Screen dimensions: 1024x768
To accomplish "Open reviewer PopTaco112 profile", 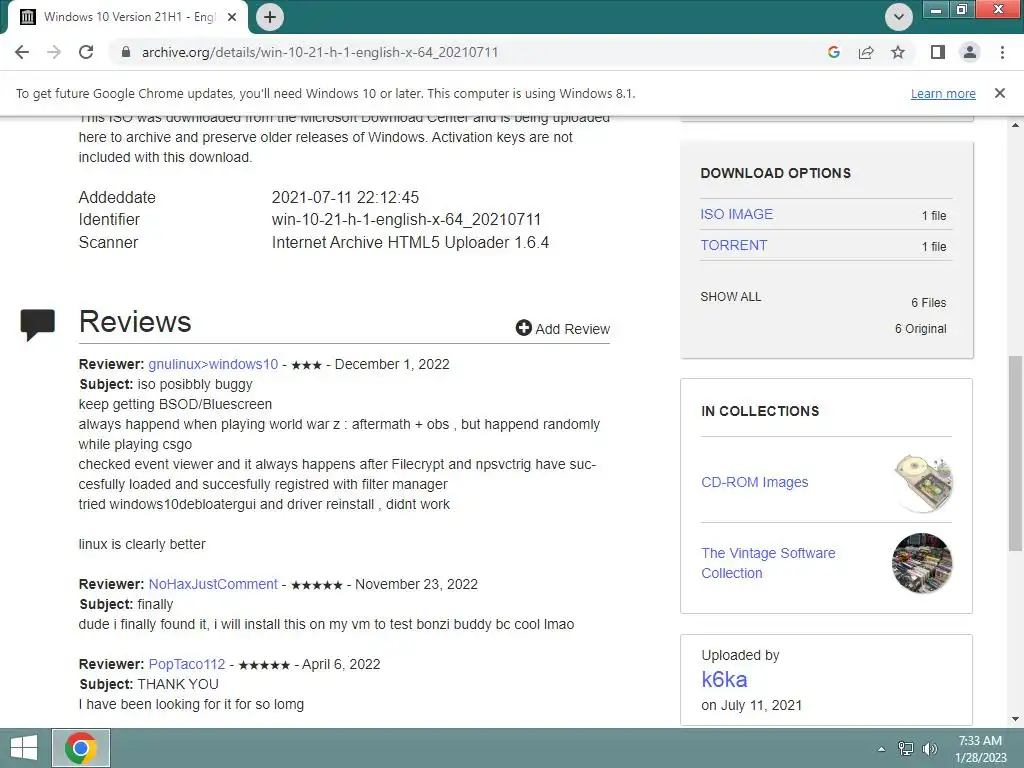I will point(187,664).
